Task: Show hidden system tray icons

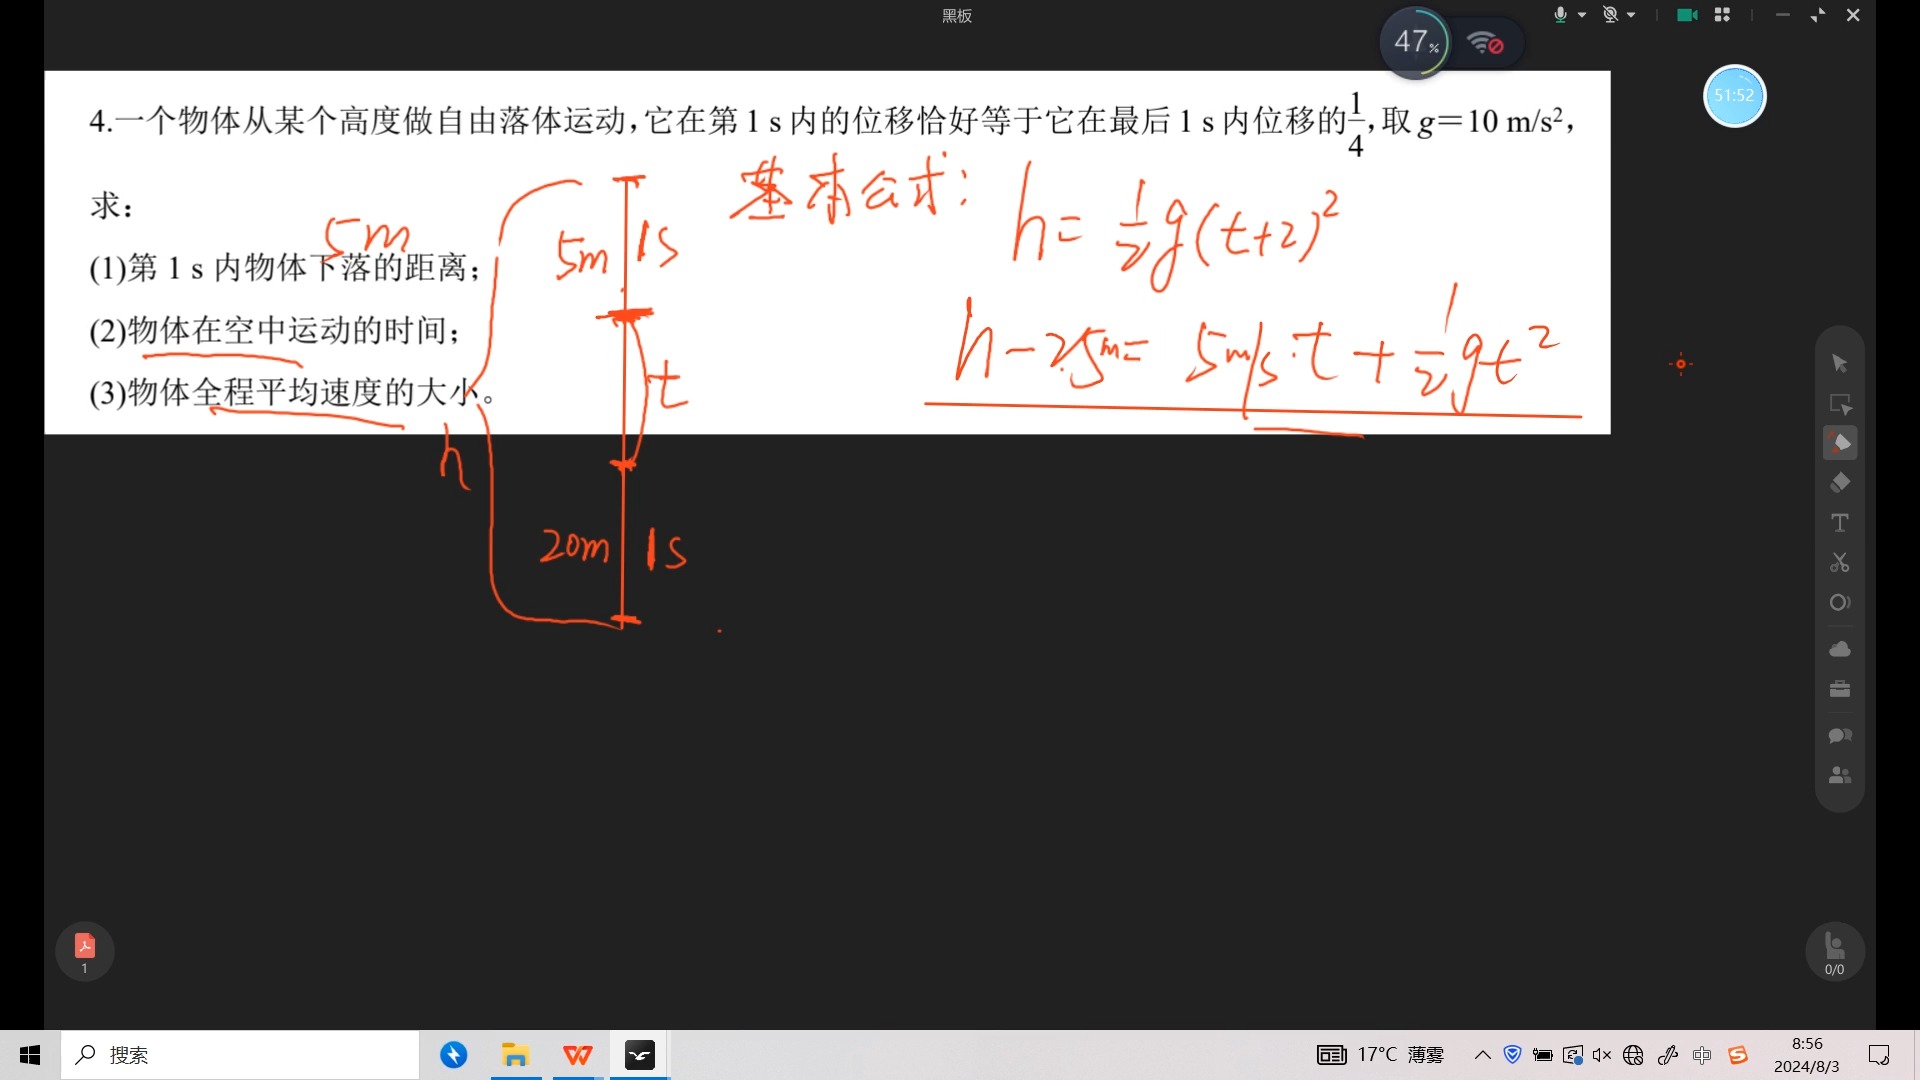Action: point(1483,1055)
